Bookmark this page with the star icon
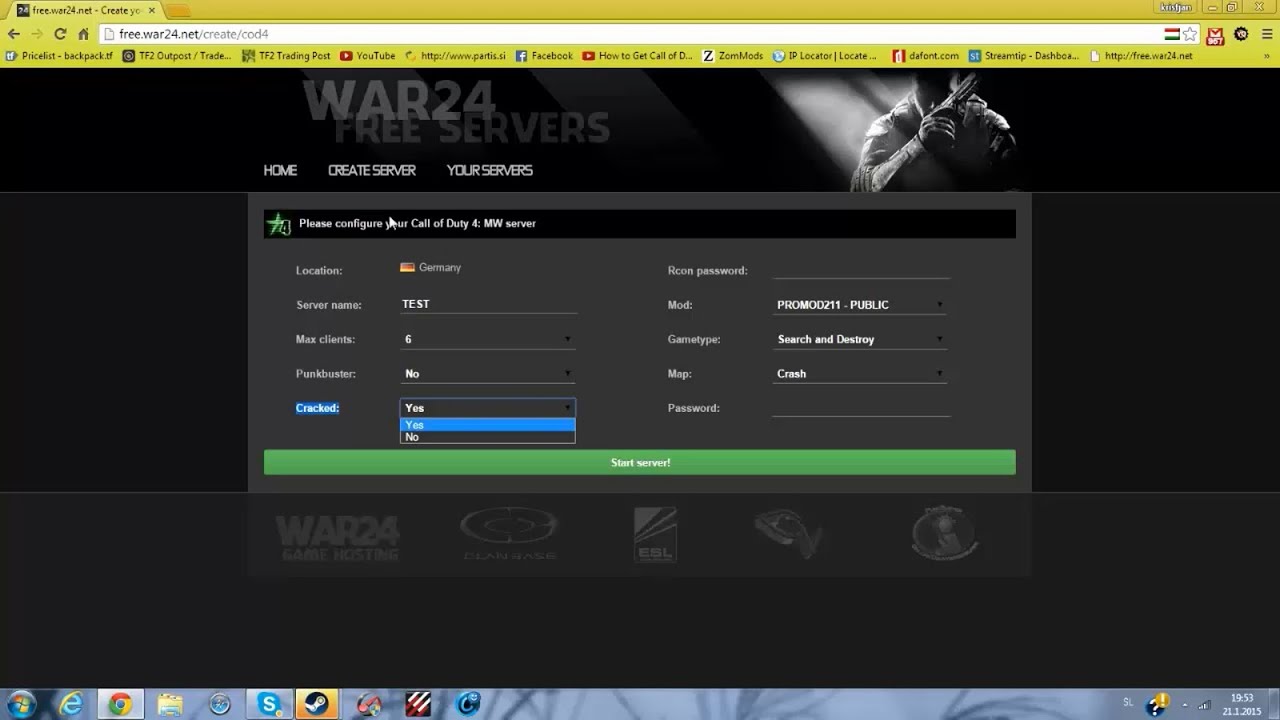The height and width of the screenshot is (720, 1280). (1190, 34)
